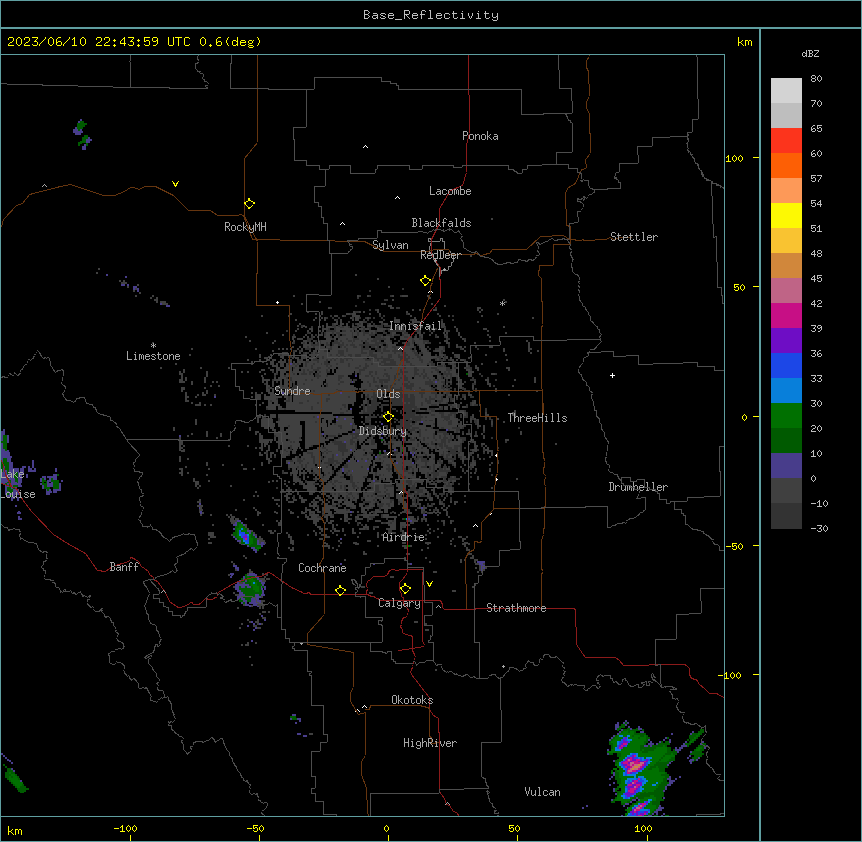Screen dimensions: 862x842
Task: Select the light grey 65-70 dBZ swatch
Action: point(786,115)
